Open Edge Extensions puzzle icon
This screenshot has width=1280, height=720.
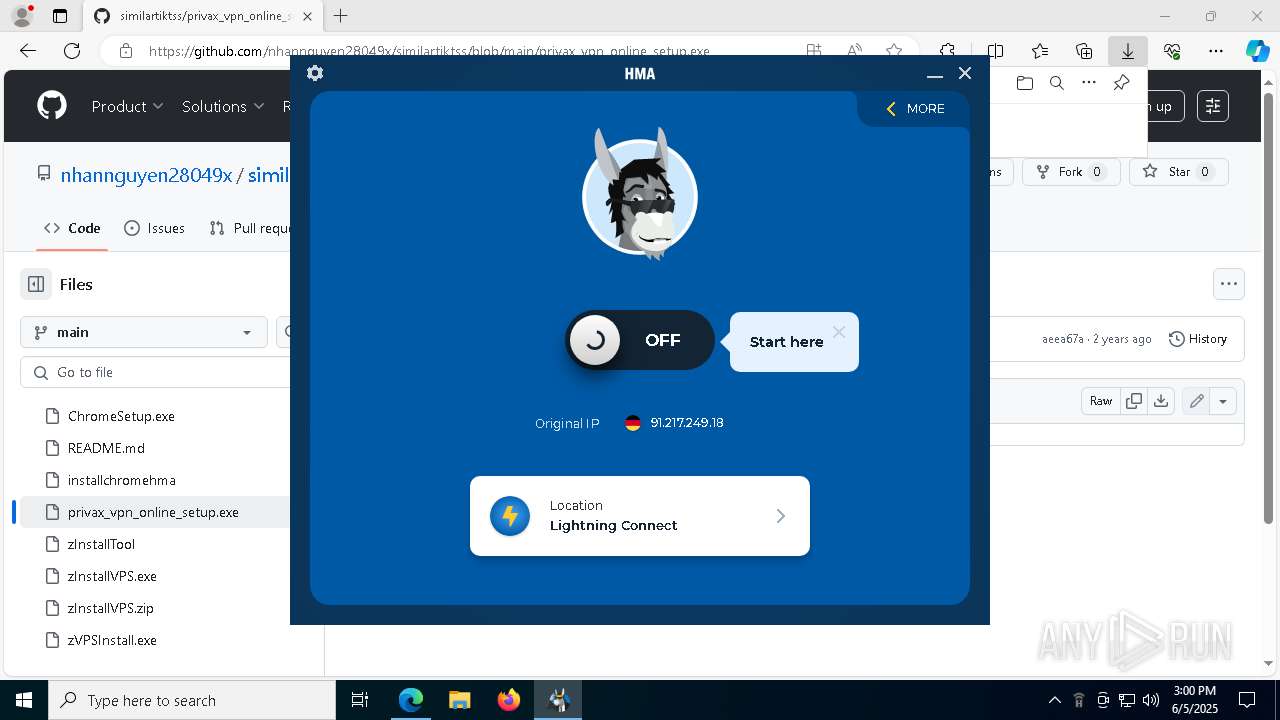pos(947,51)
